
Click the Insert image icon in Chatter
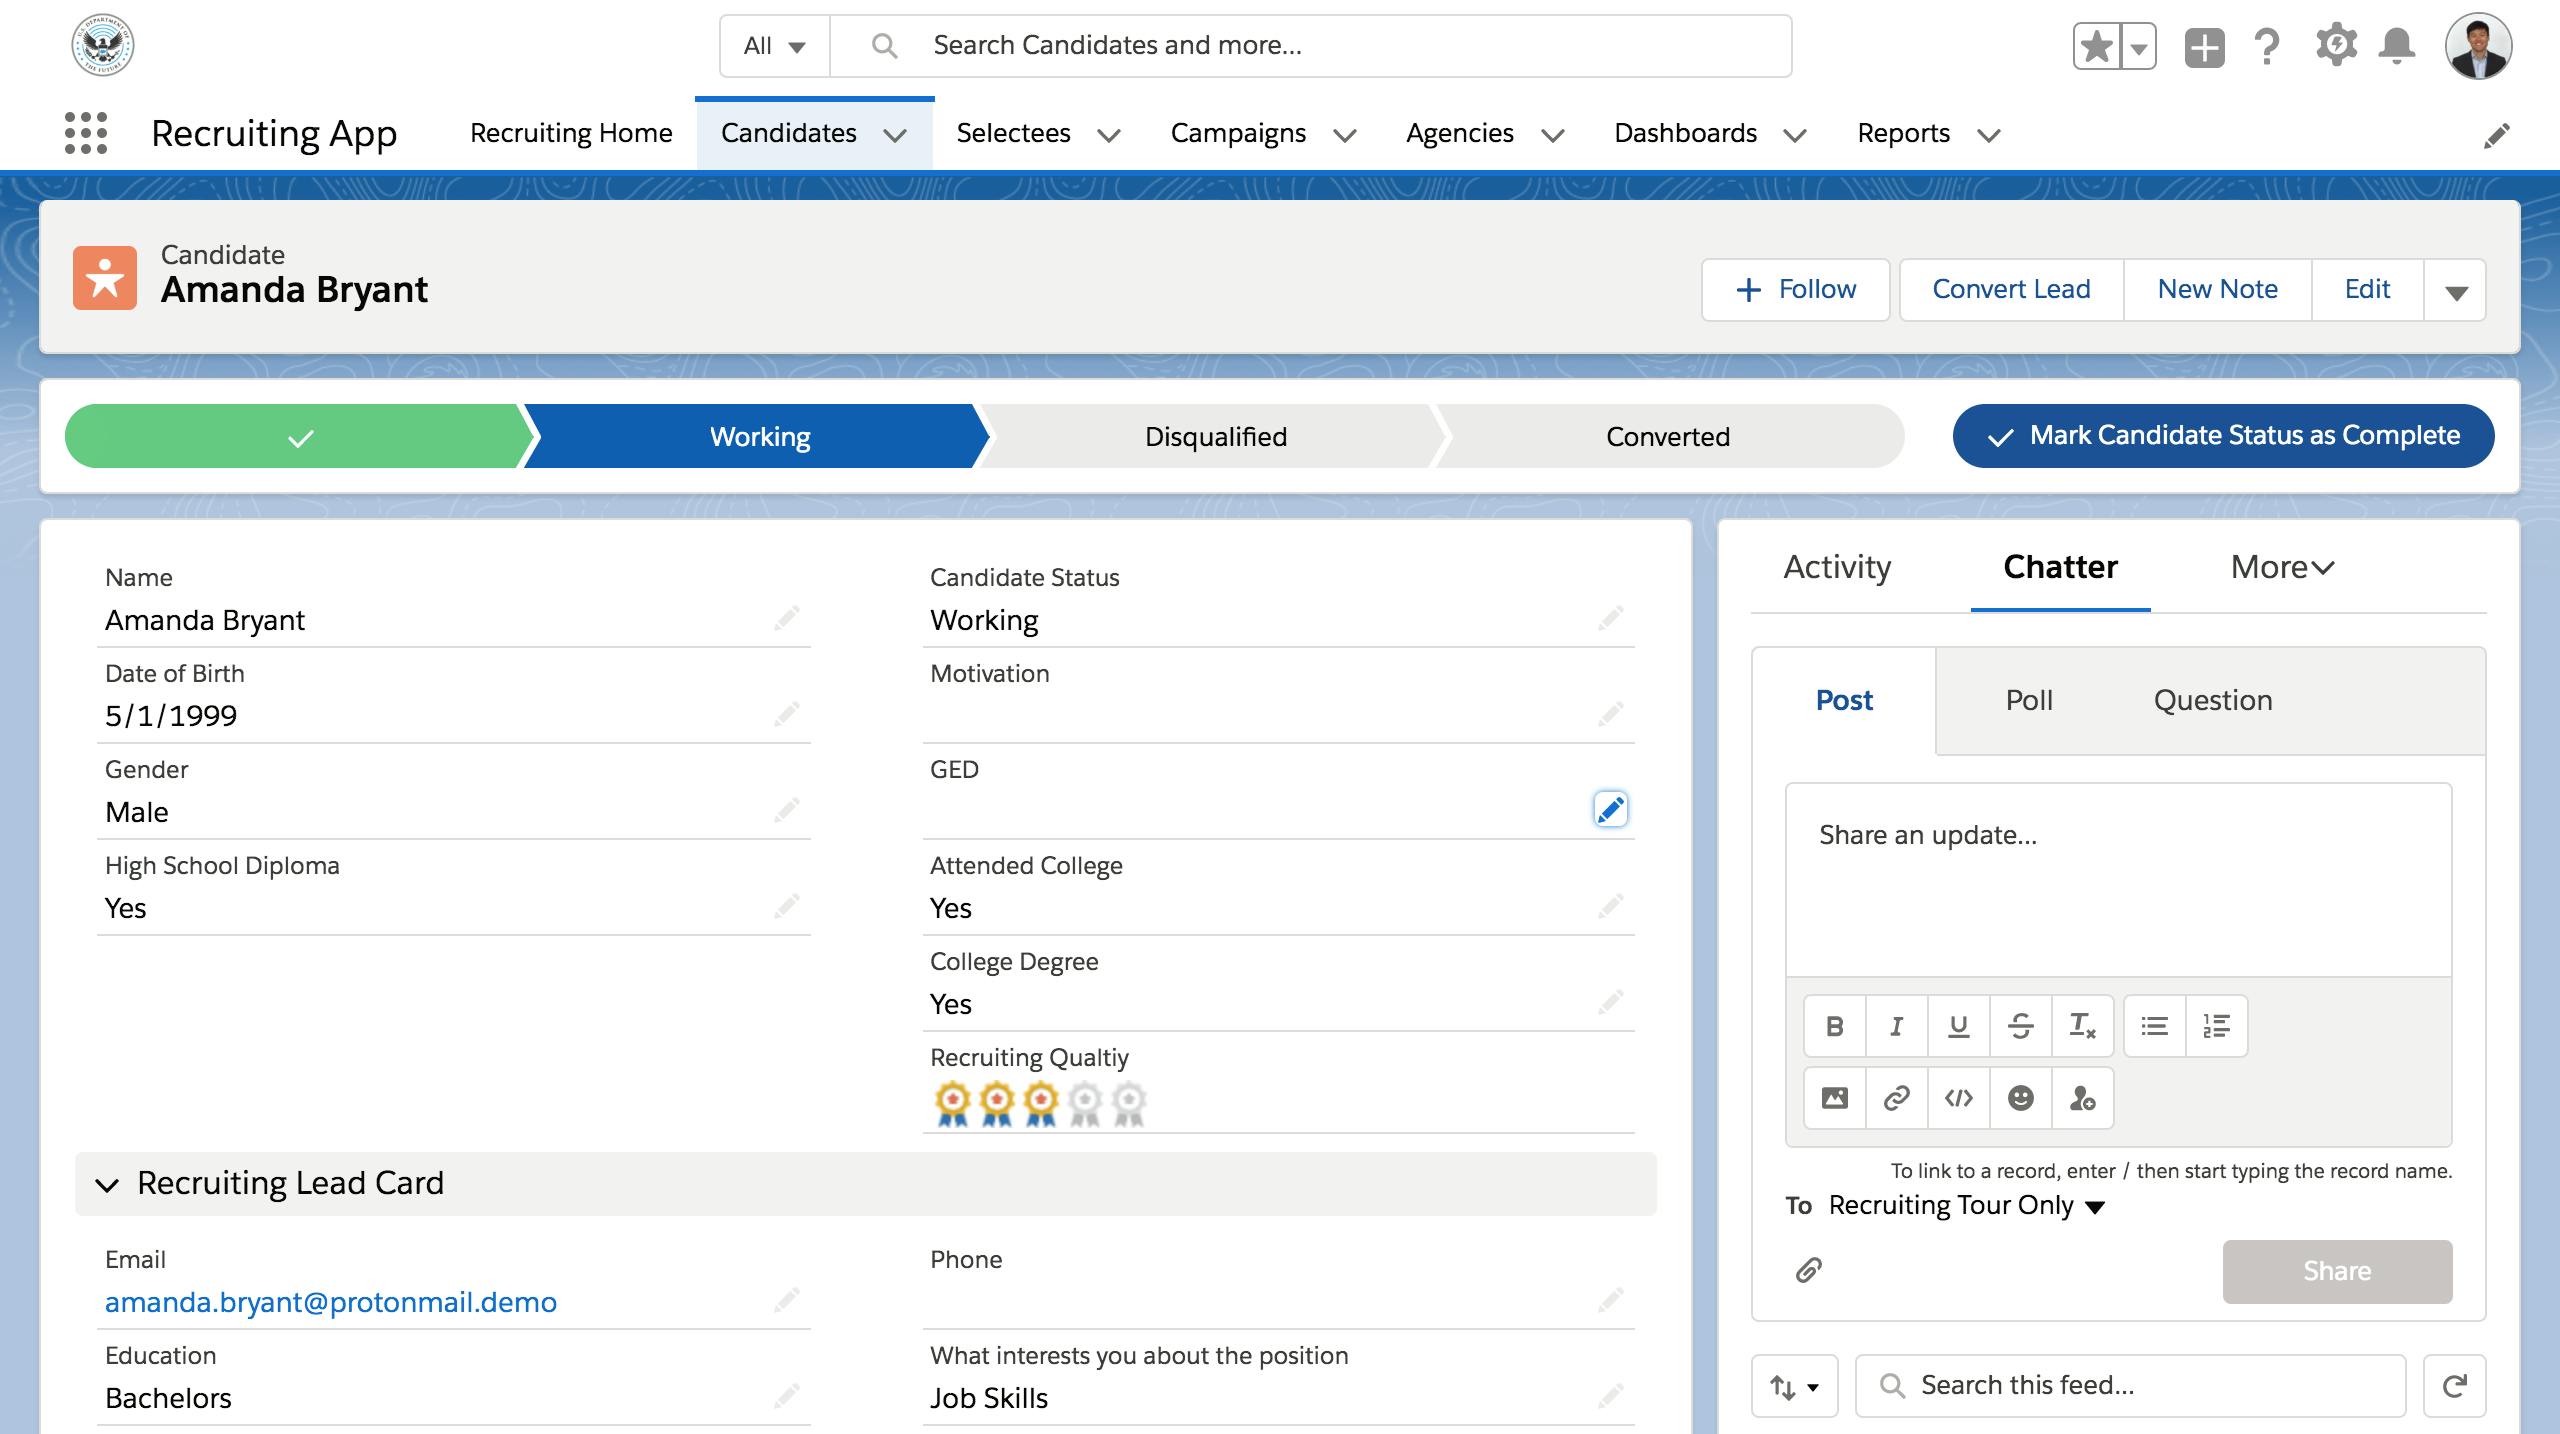click(1834, 1098)
